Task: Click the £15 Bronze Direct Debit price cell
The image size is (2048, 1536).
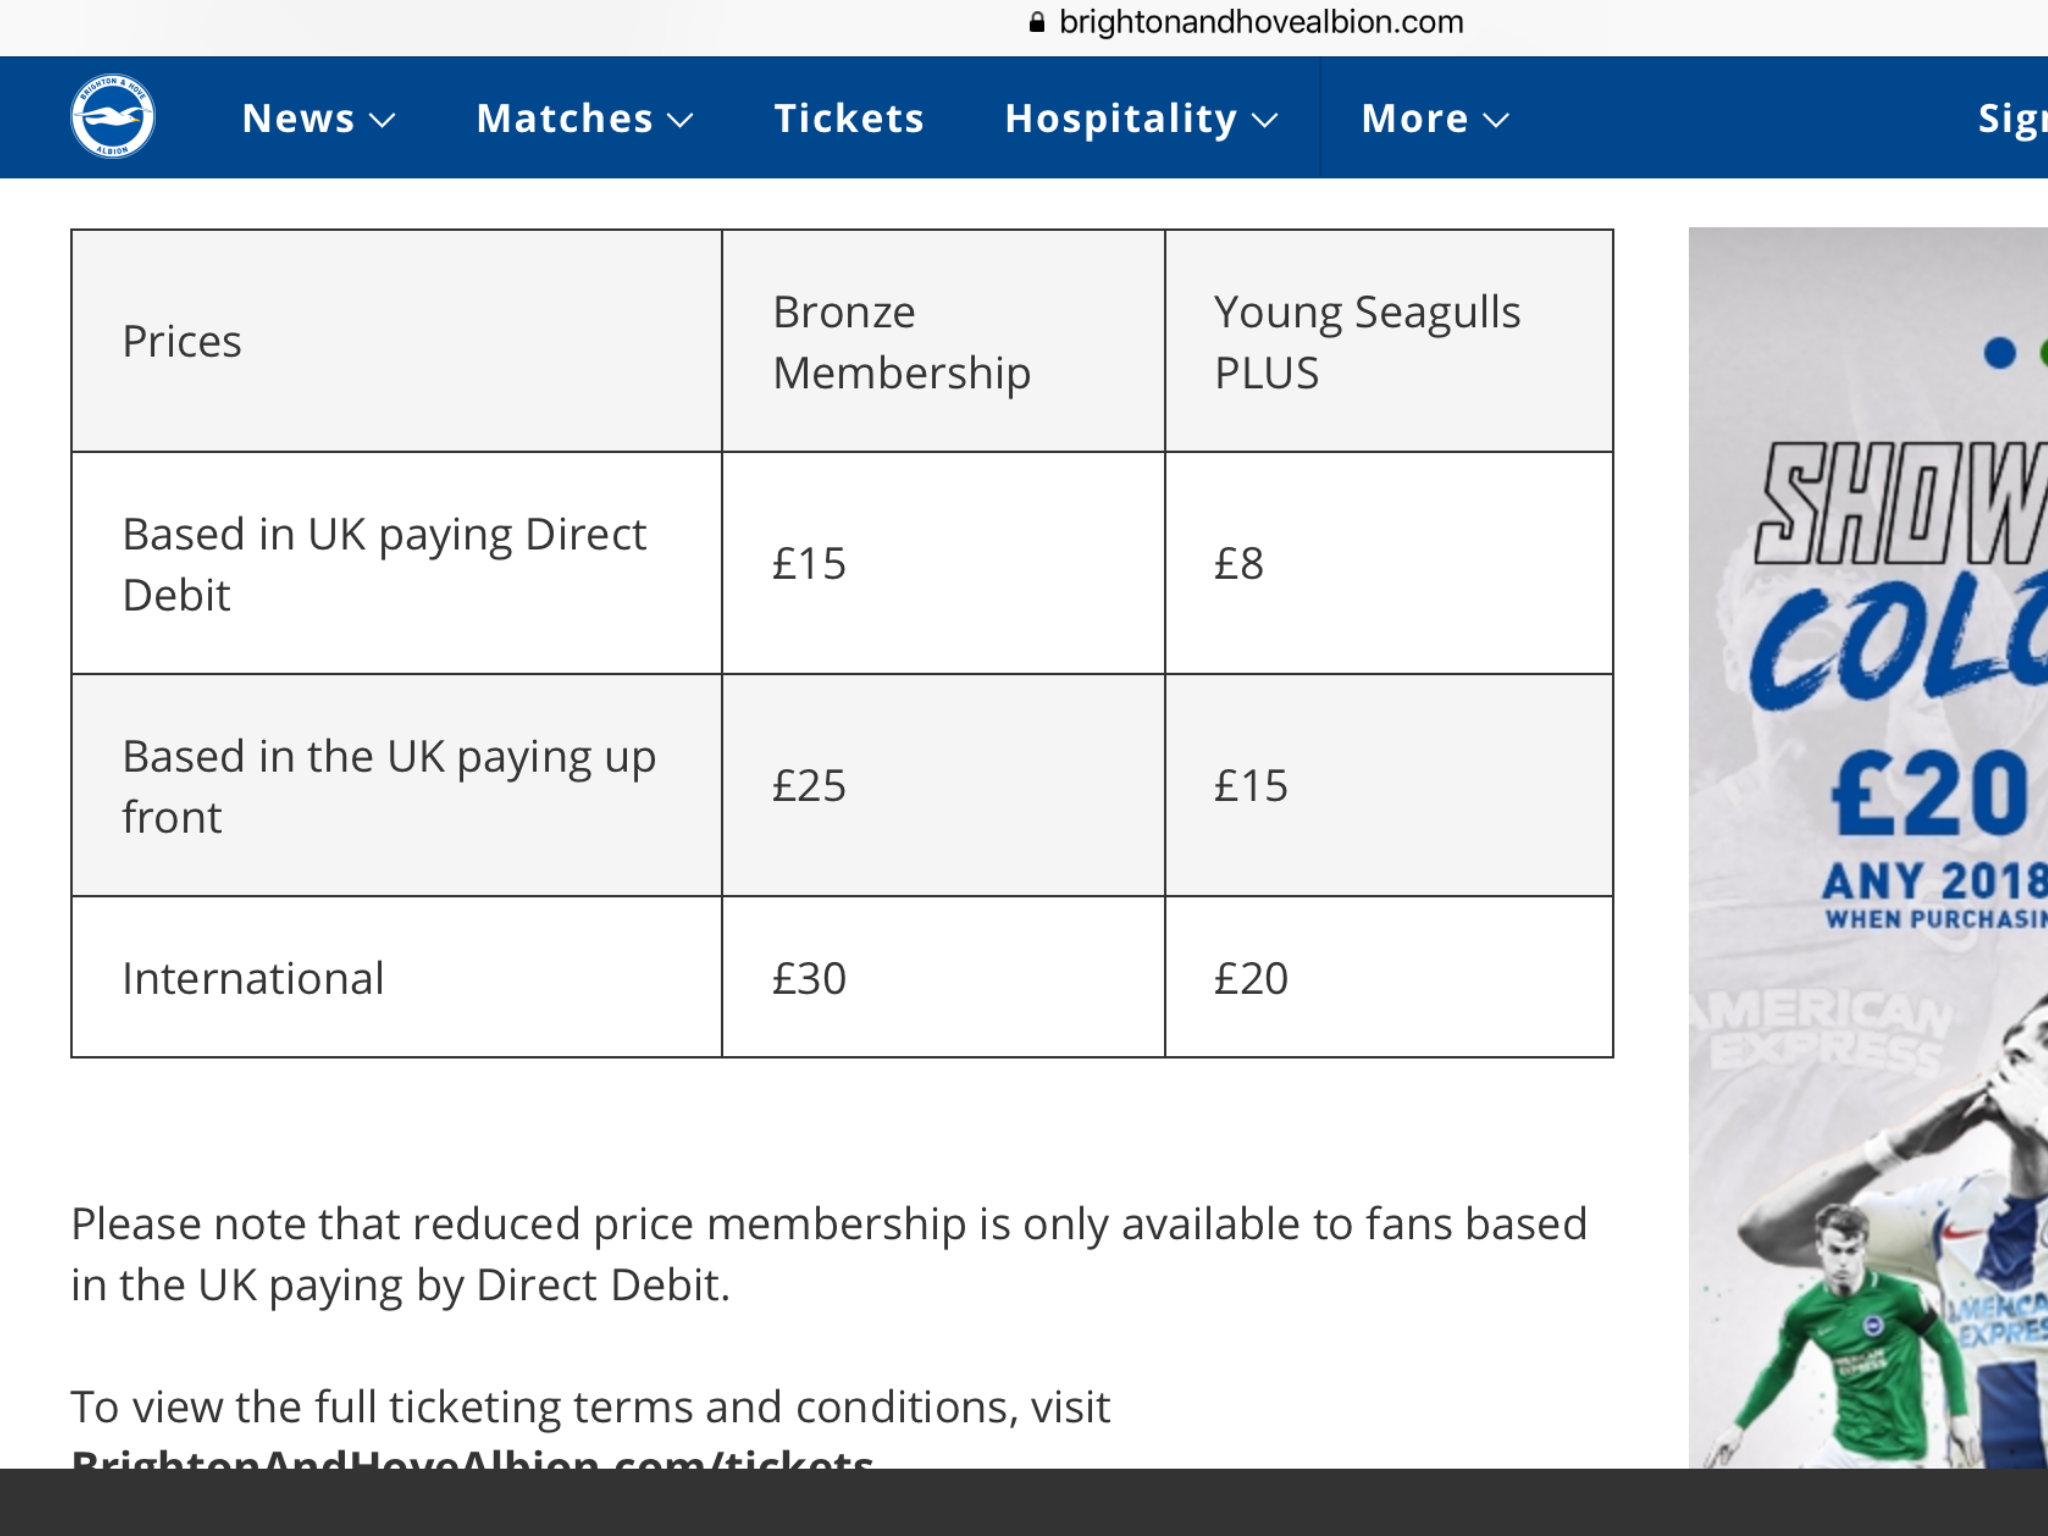Action: 943,563
